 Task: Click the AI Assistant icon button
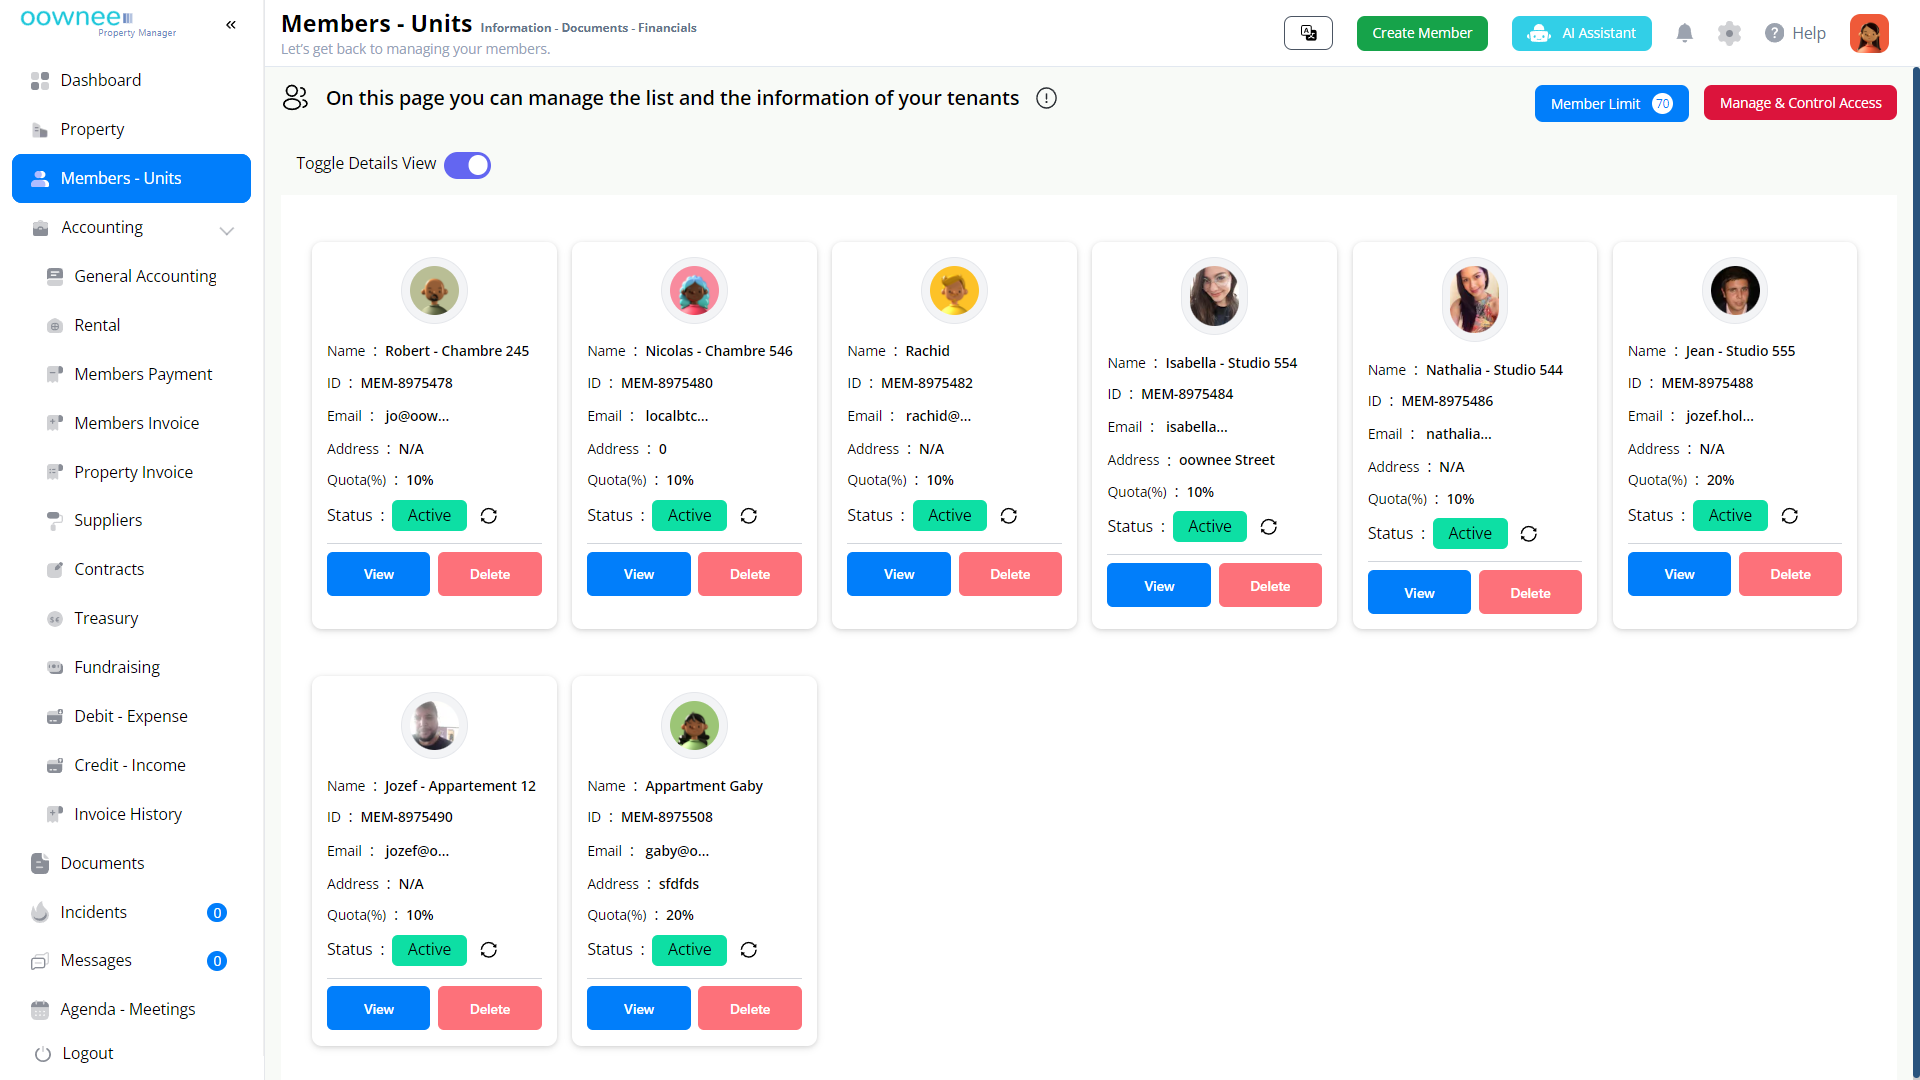[x=1581, y=33]
